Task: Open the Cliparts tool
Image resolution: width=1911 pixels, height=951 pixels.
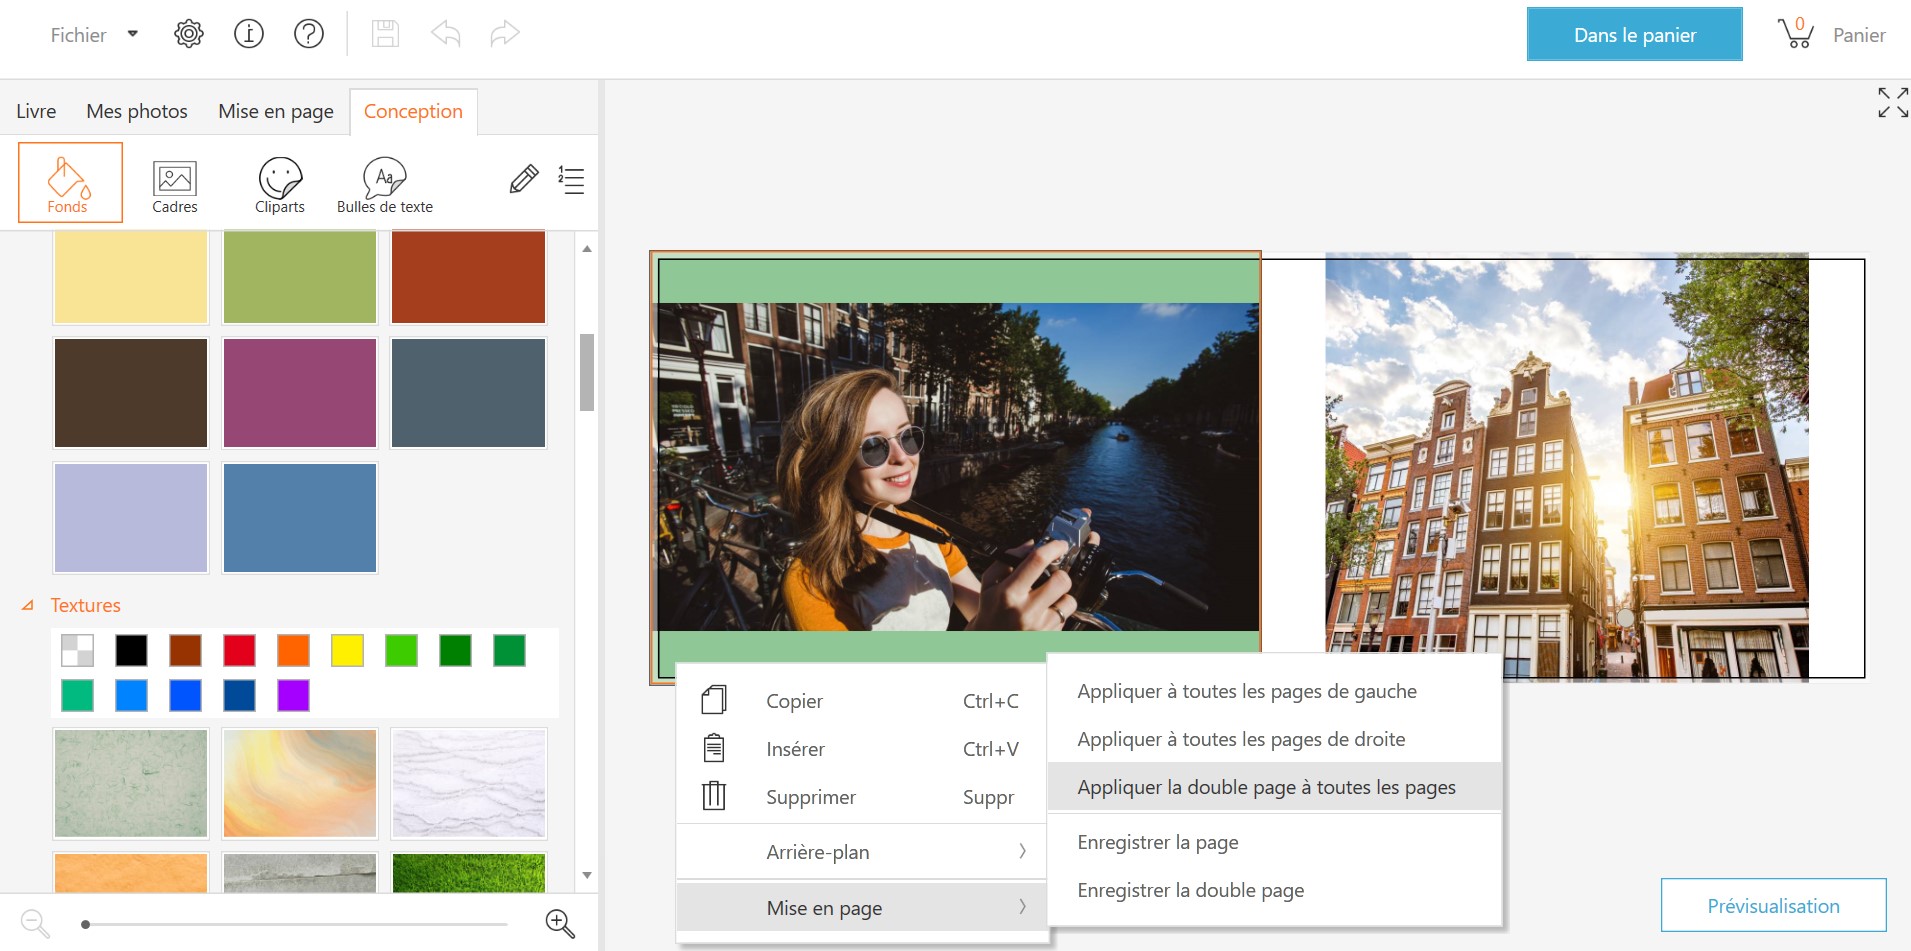Action: tap(280, 185)
